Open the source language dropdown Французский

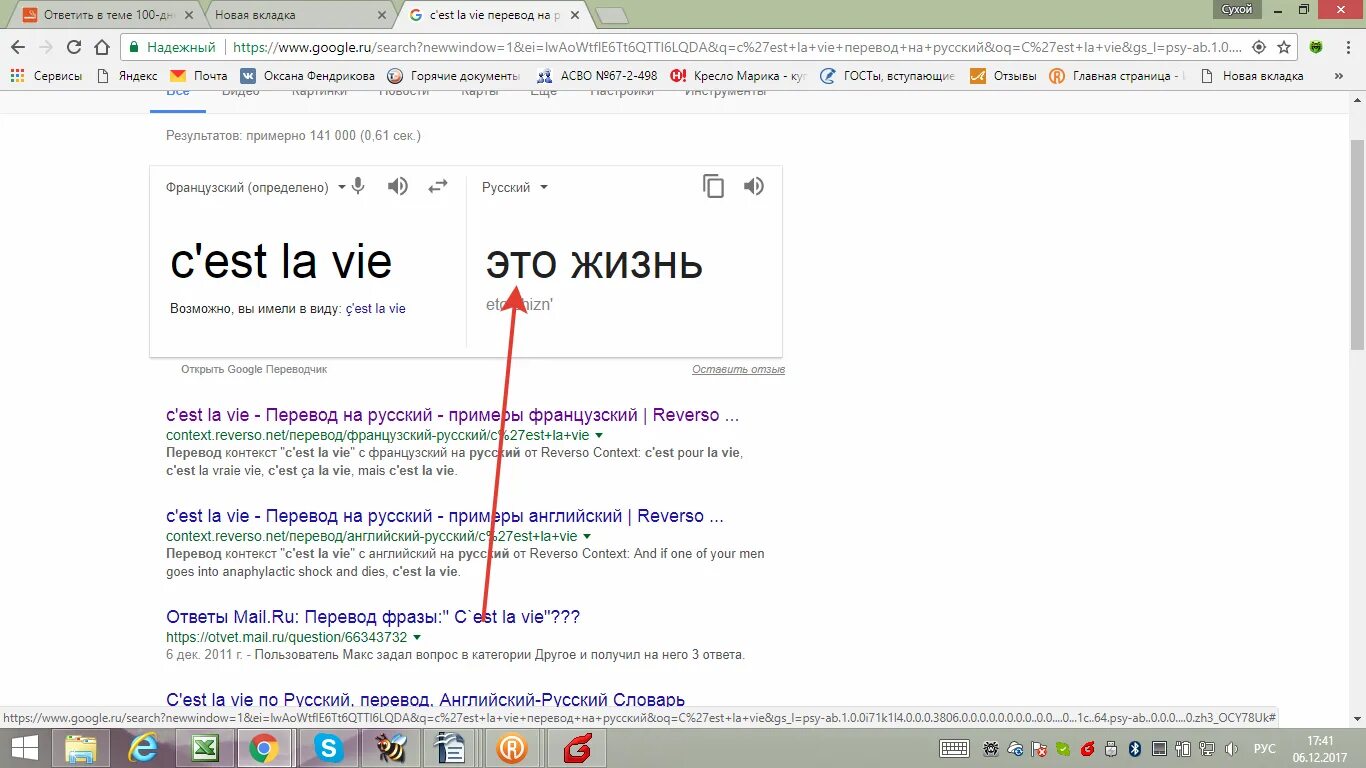[x=256, y=187]
